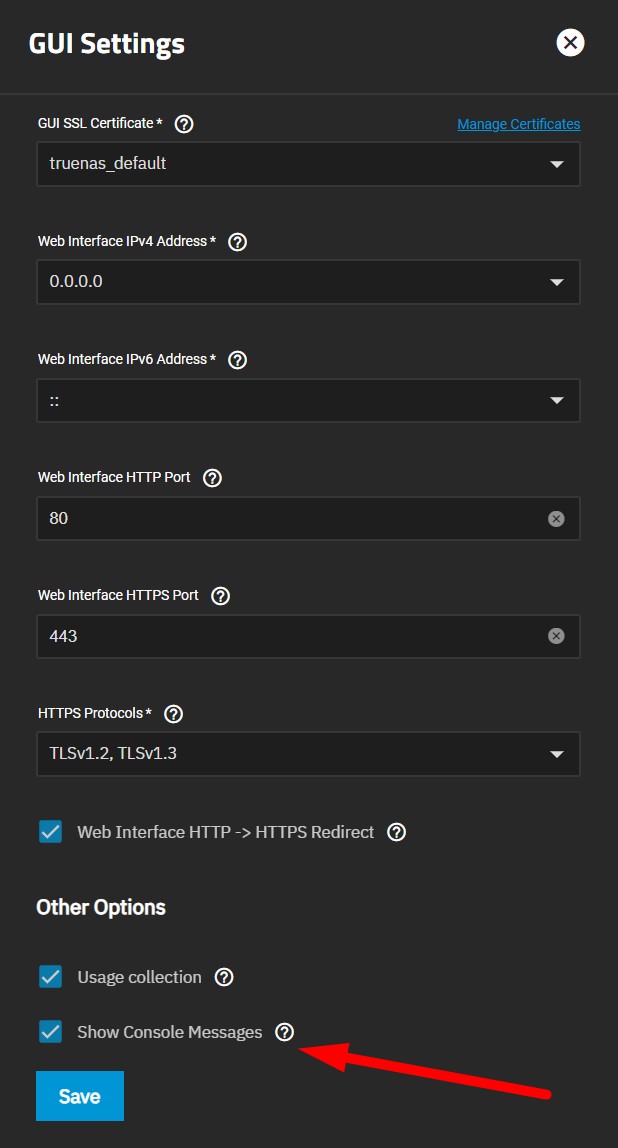
Task: Expand the truenas_default certificate dropdown
Action: pos(308,164)
